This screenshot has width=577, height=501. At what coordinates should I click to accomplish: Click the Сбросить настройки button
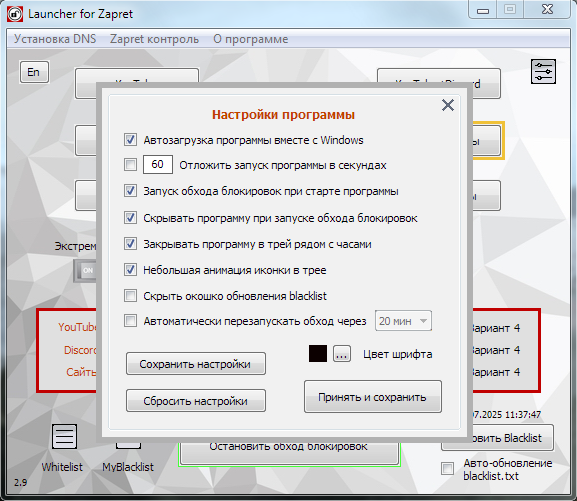(195, 401)
